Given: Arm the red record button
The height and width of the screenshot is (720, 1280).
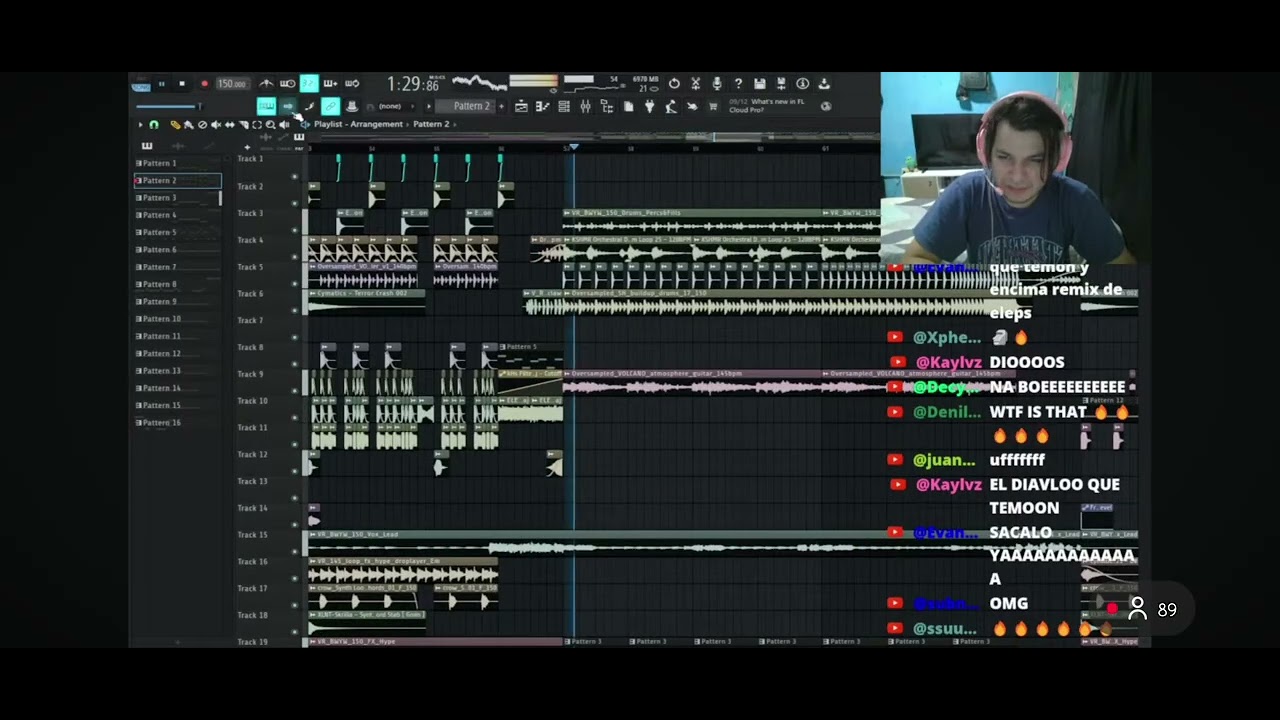Looking at the screenshot, I should click(204, 84).
